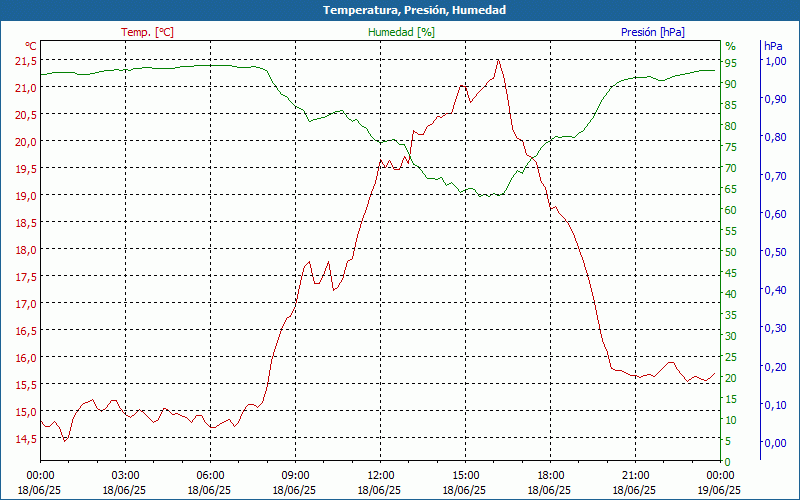Click the '17,5' temperature axis value
The width and height of the screenshot is (800, 500).
coord(27,278)
